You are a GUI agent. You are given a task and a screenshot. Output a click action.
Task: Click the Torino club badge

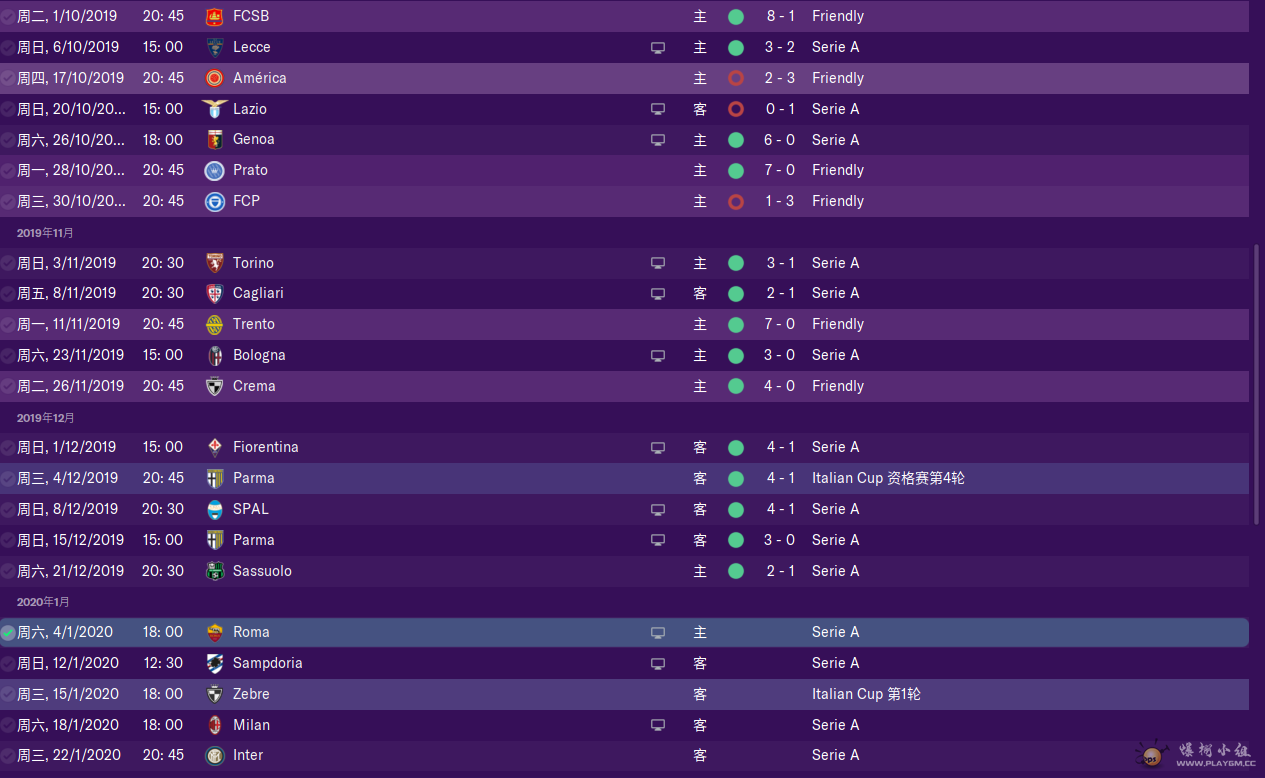pyautogui.click(x=214, y=263)
